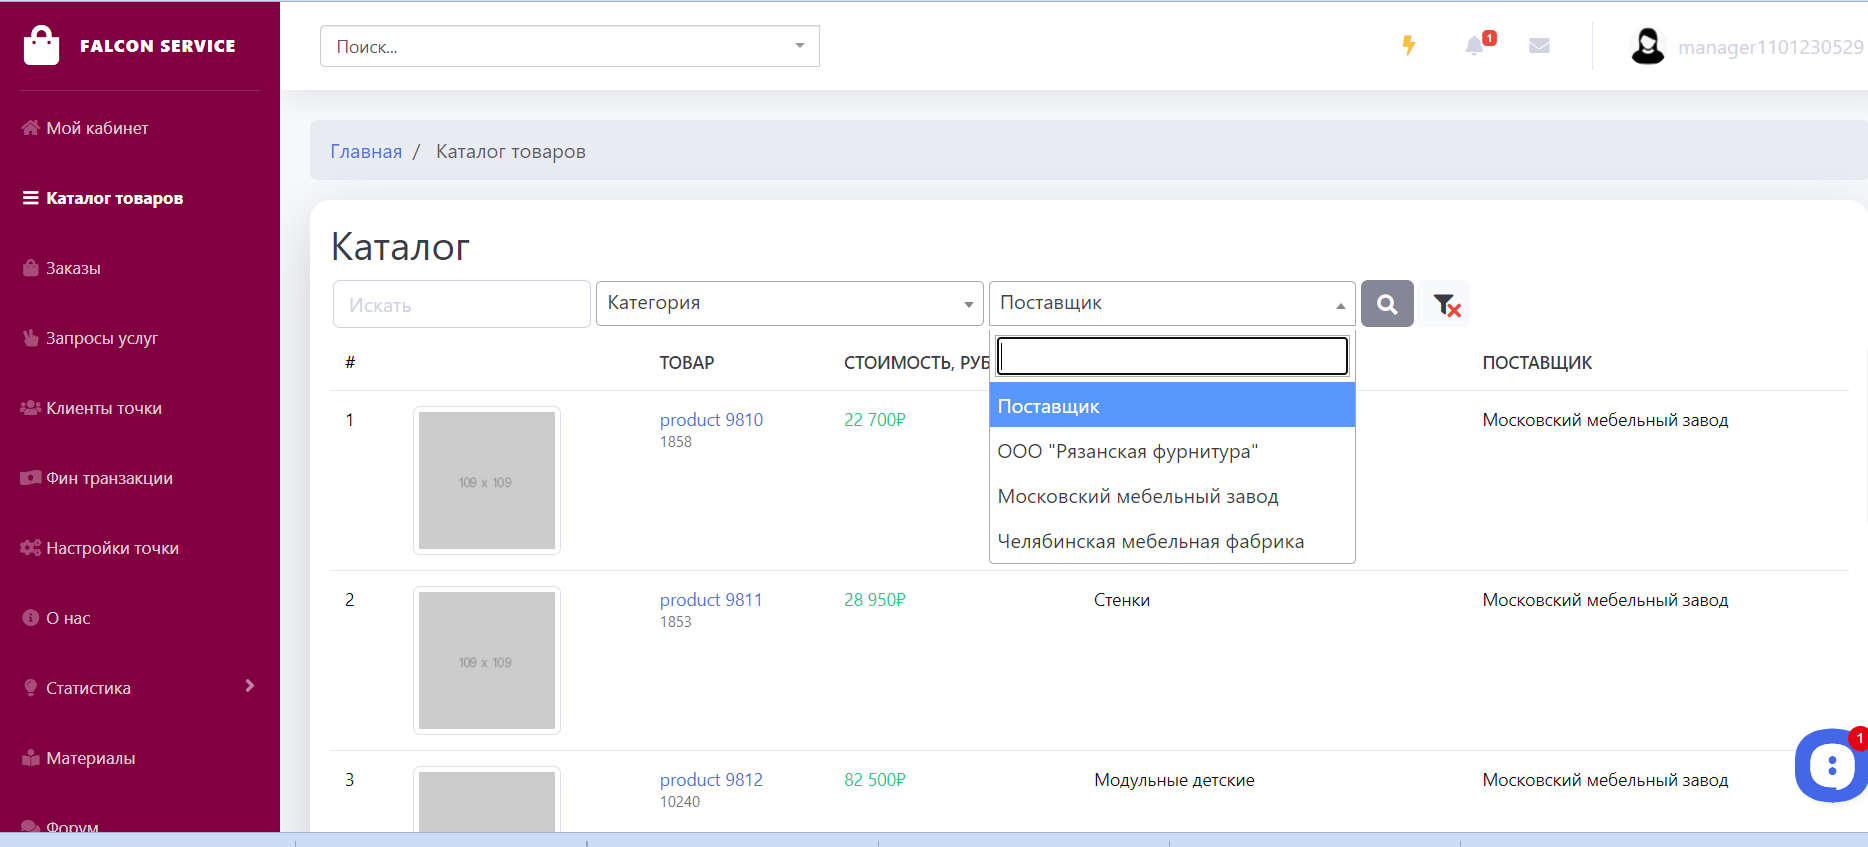Open messages via the envelope icon

coord(1539,46)
